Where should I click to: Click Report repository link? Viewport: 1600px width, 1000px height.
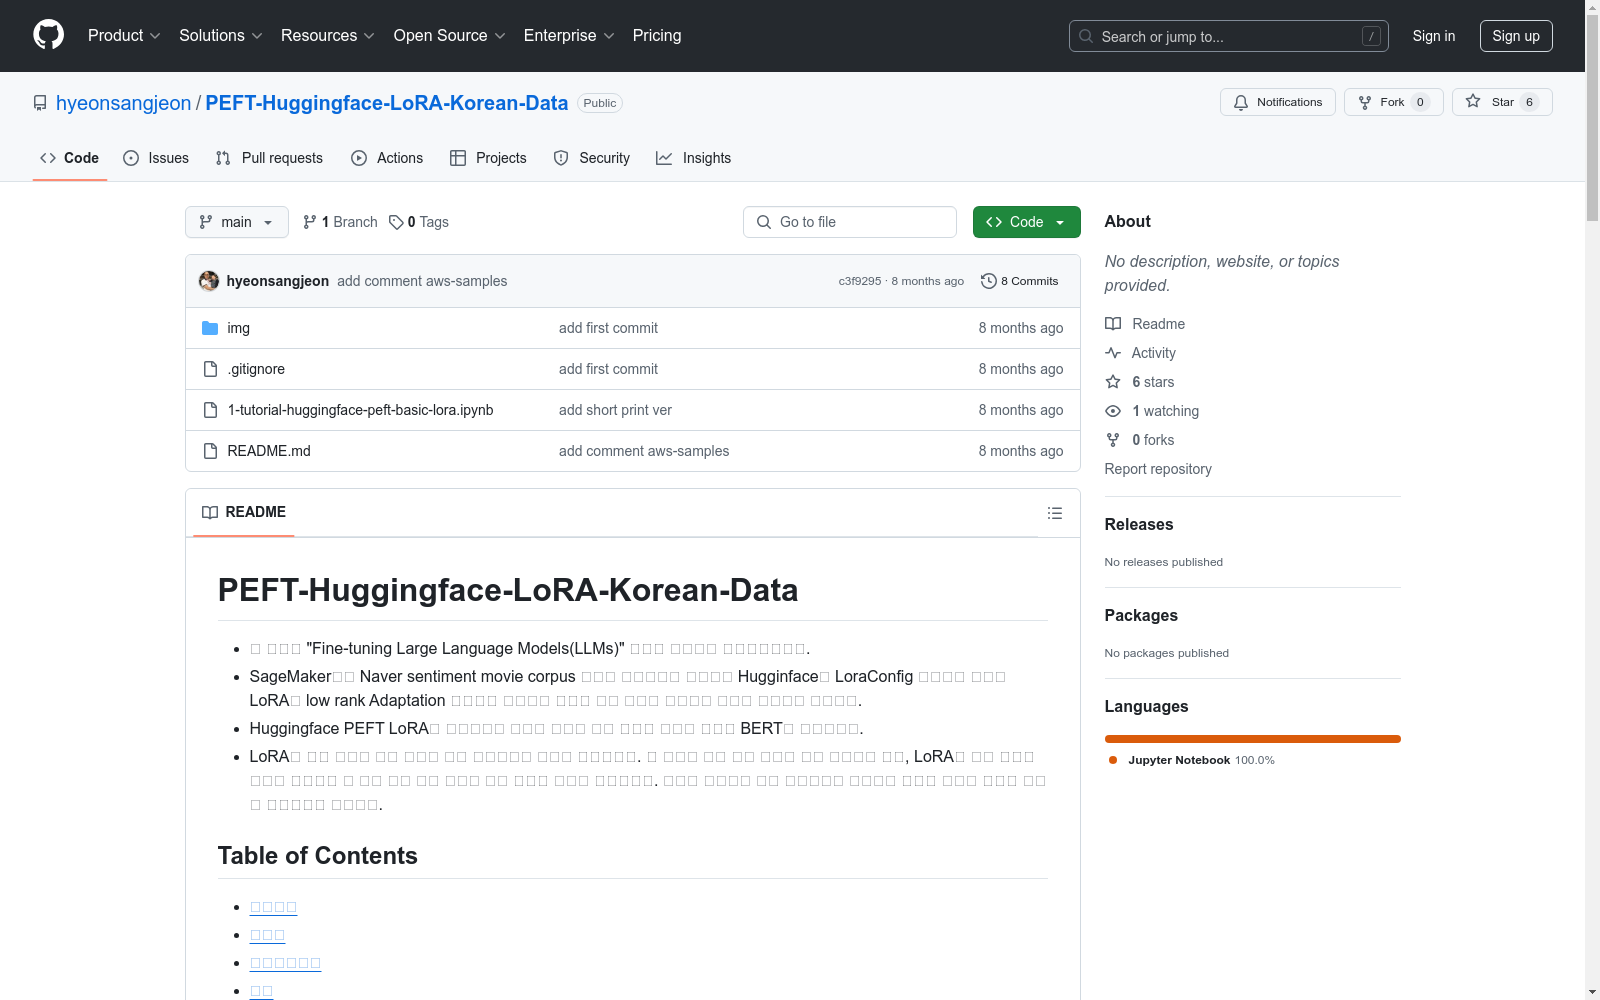click(1158, 469)
